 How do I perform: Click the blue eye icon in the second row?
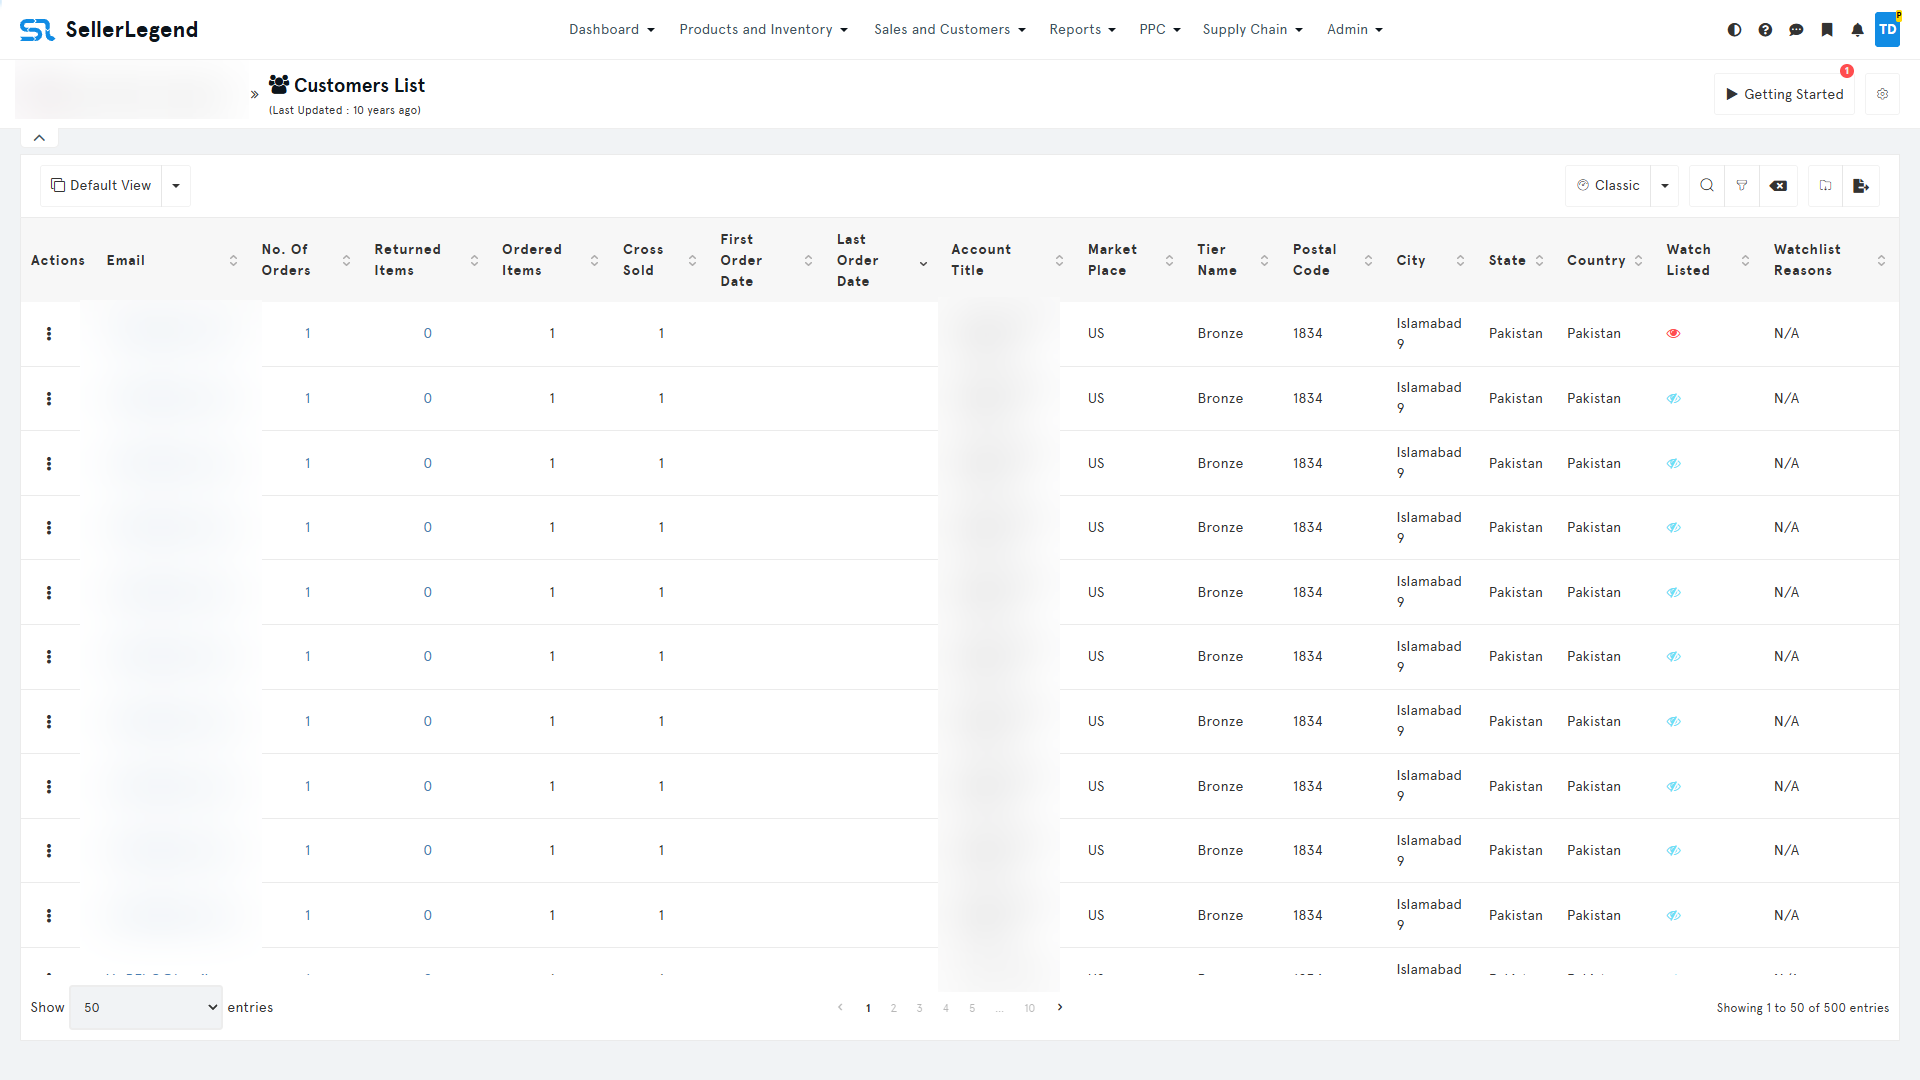point(1674,398)
